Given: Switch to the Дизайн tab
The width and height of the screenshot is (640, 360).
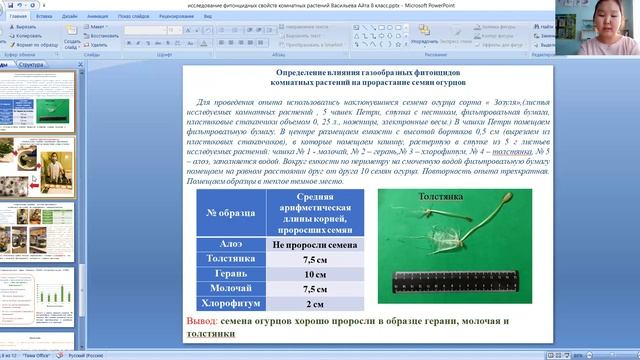Looking at the screenshot, I should pos(70,16).
